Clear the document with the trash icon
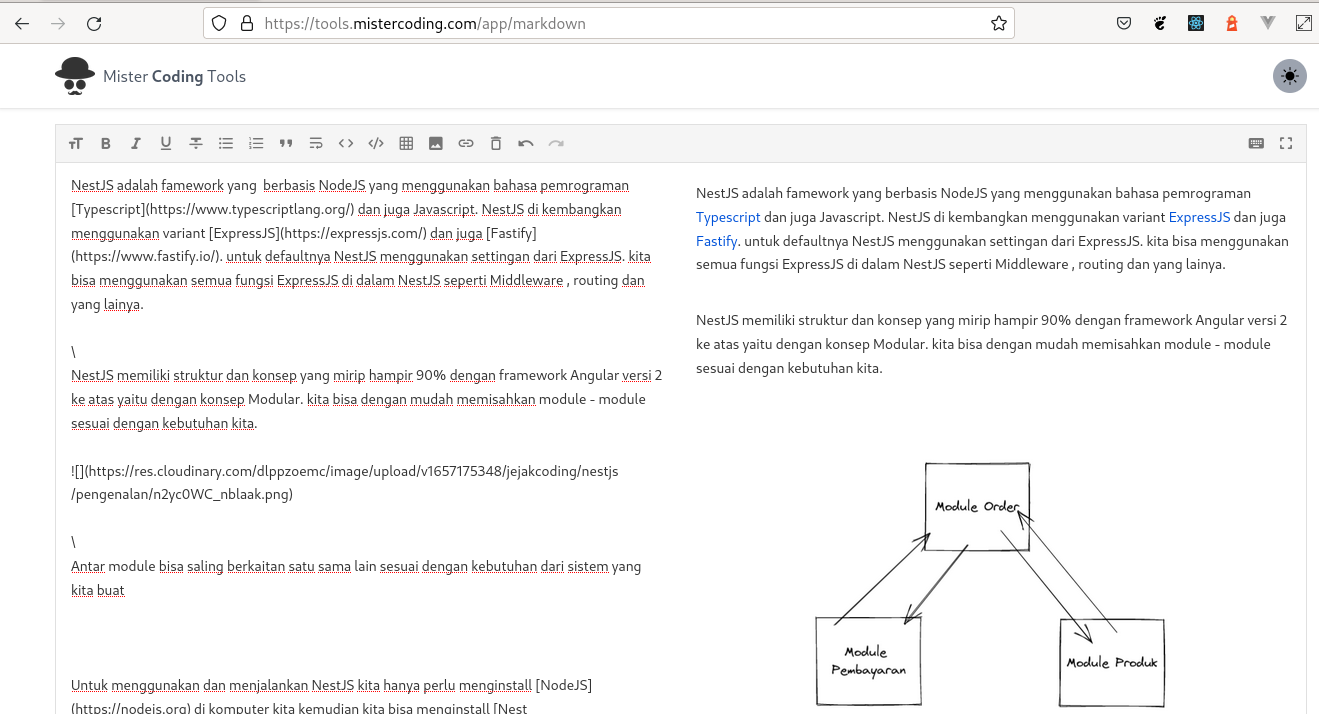1319x714 pixels. click(x=496, y=143)
